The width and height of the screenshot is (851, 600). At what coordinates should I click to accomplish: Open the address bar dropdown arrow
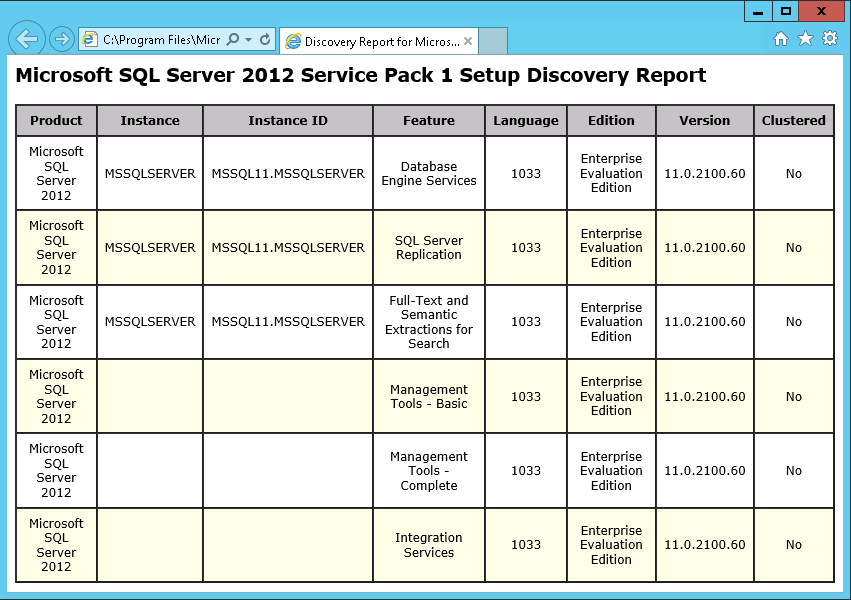point(249,40)
